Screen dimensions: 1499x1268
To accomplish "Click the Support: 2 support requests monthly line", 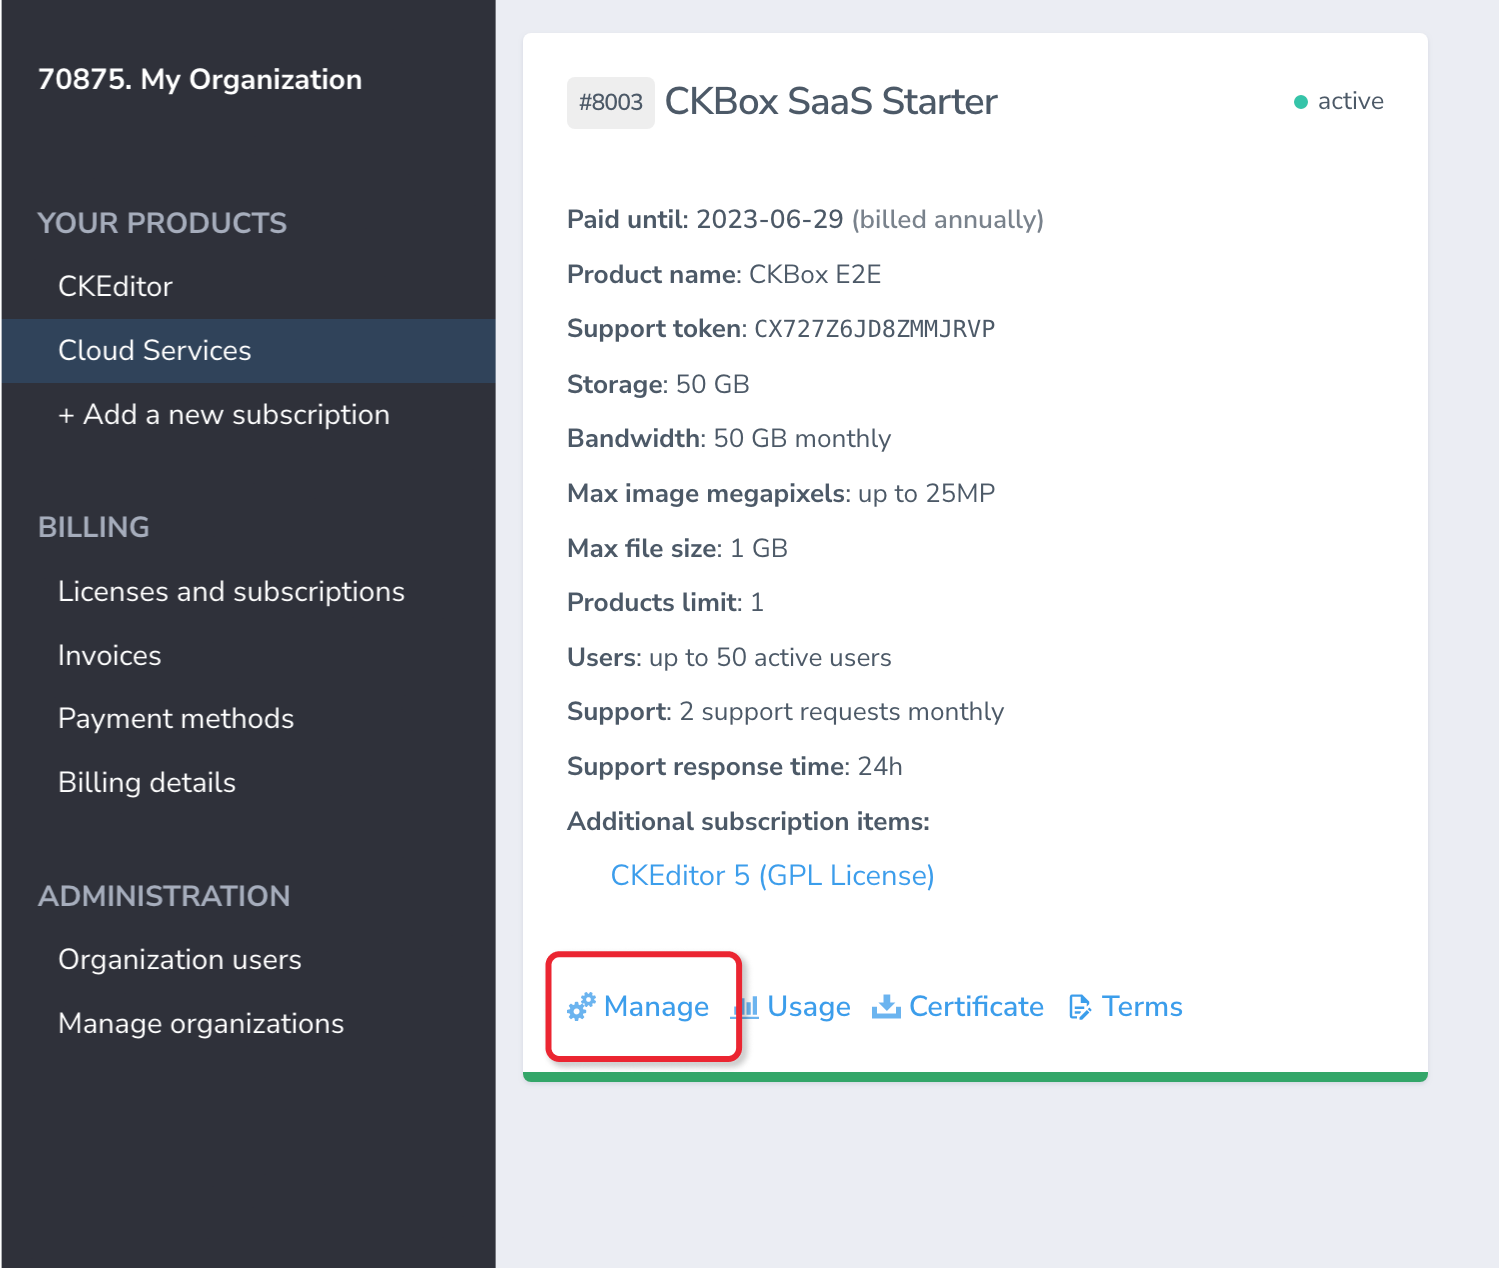I will coord(785,711).
